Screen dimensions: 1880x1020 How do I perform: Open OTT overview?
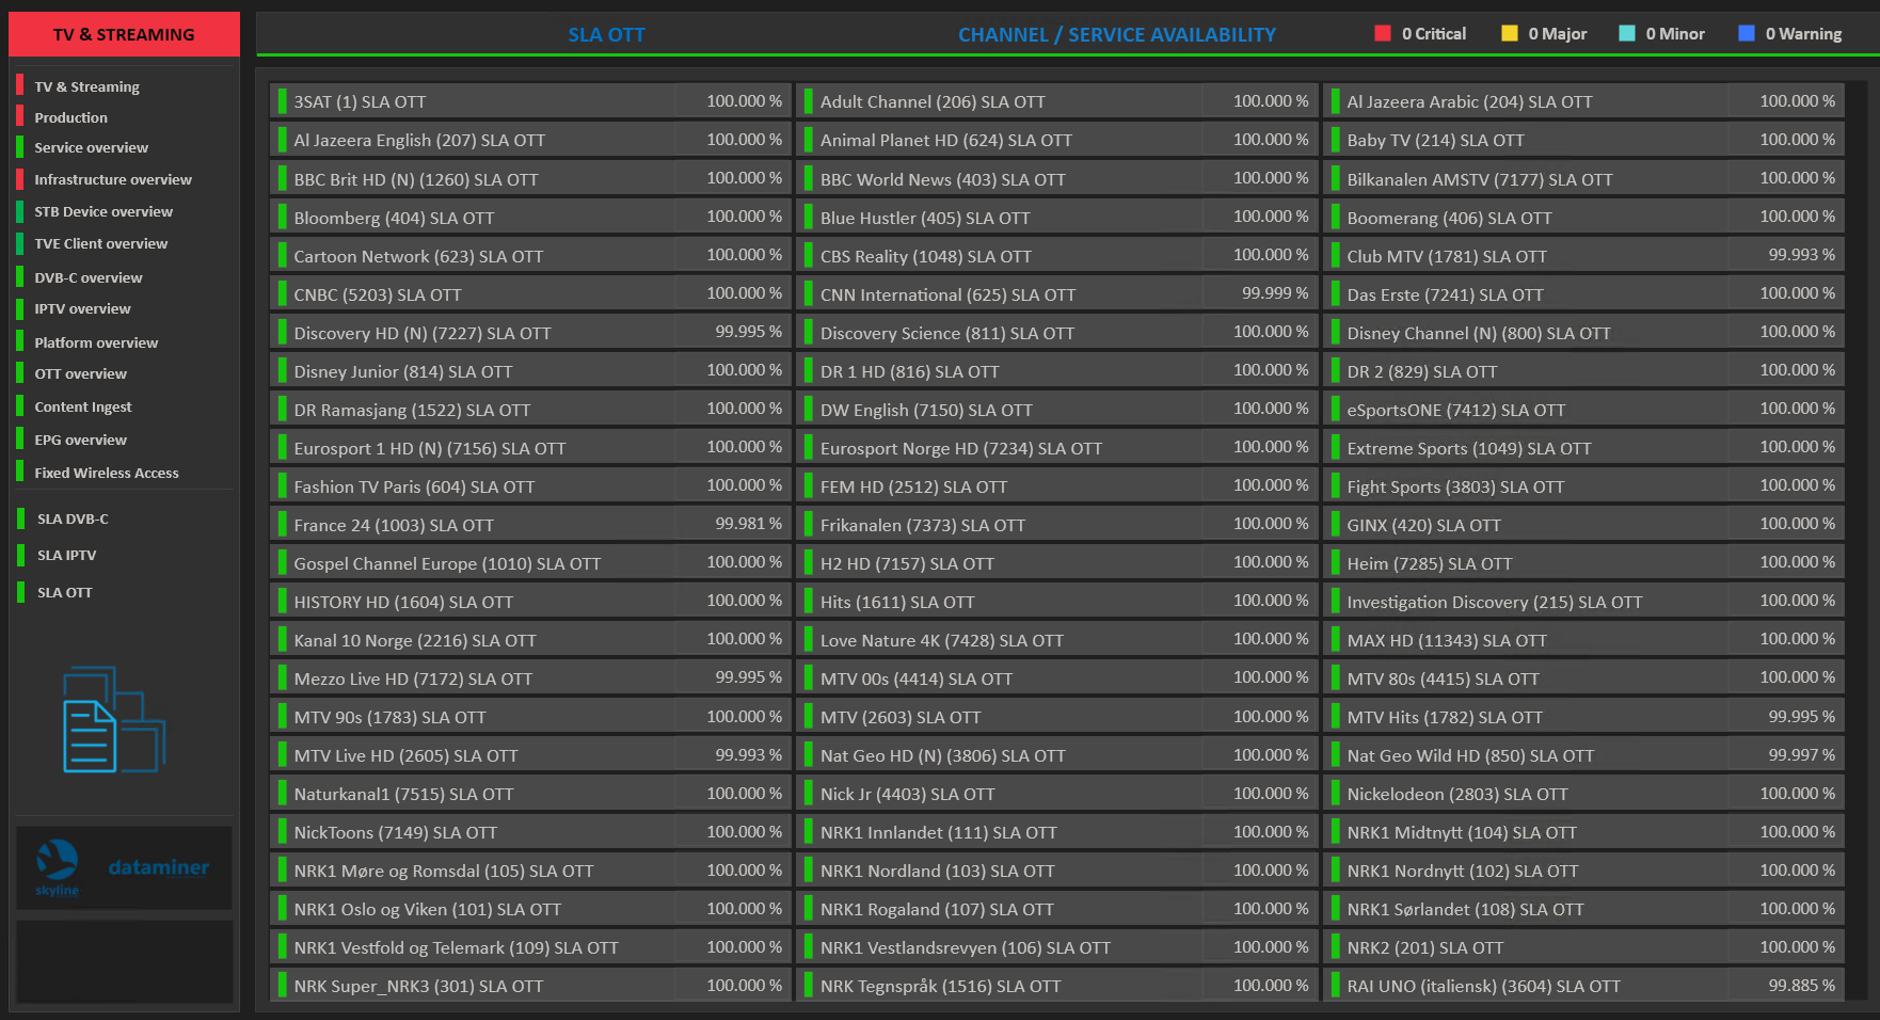click(x=80, y=374)
